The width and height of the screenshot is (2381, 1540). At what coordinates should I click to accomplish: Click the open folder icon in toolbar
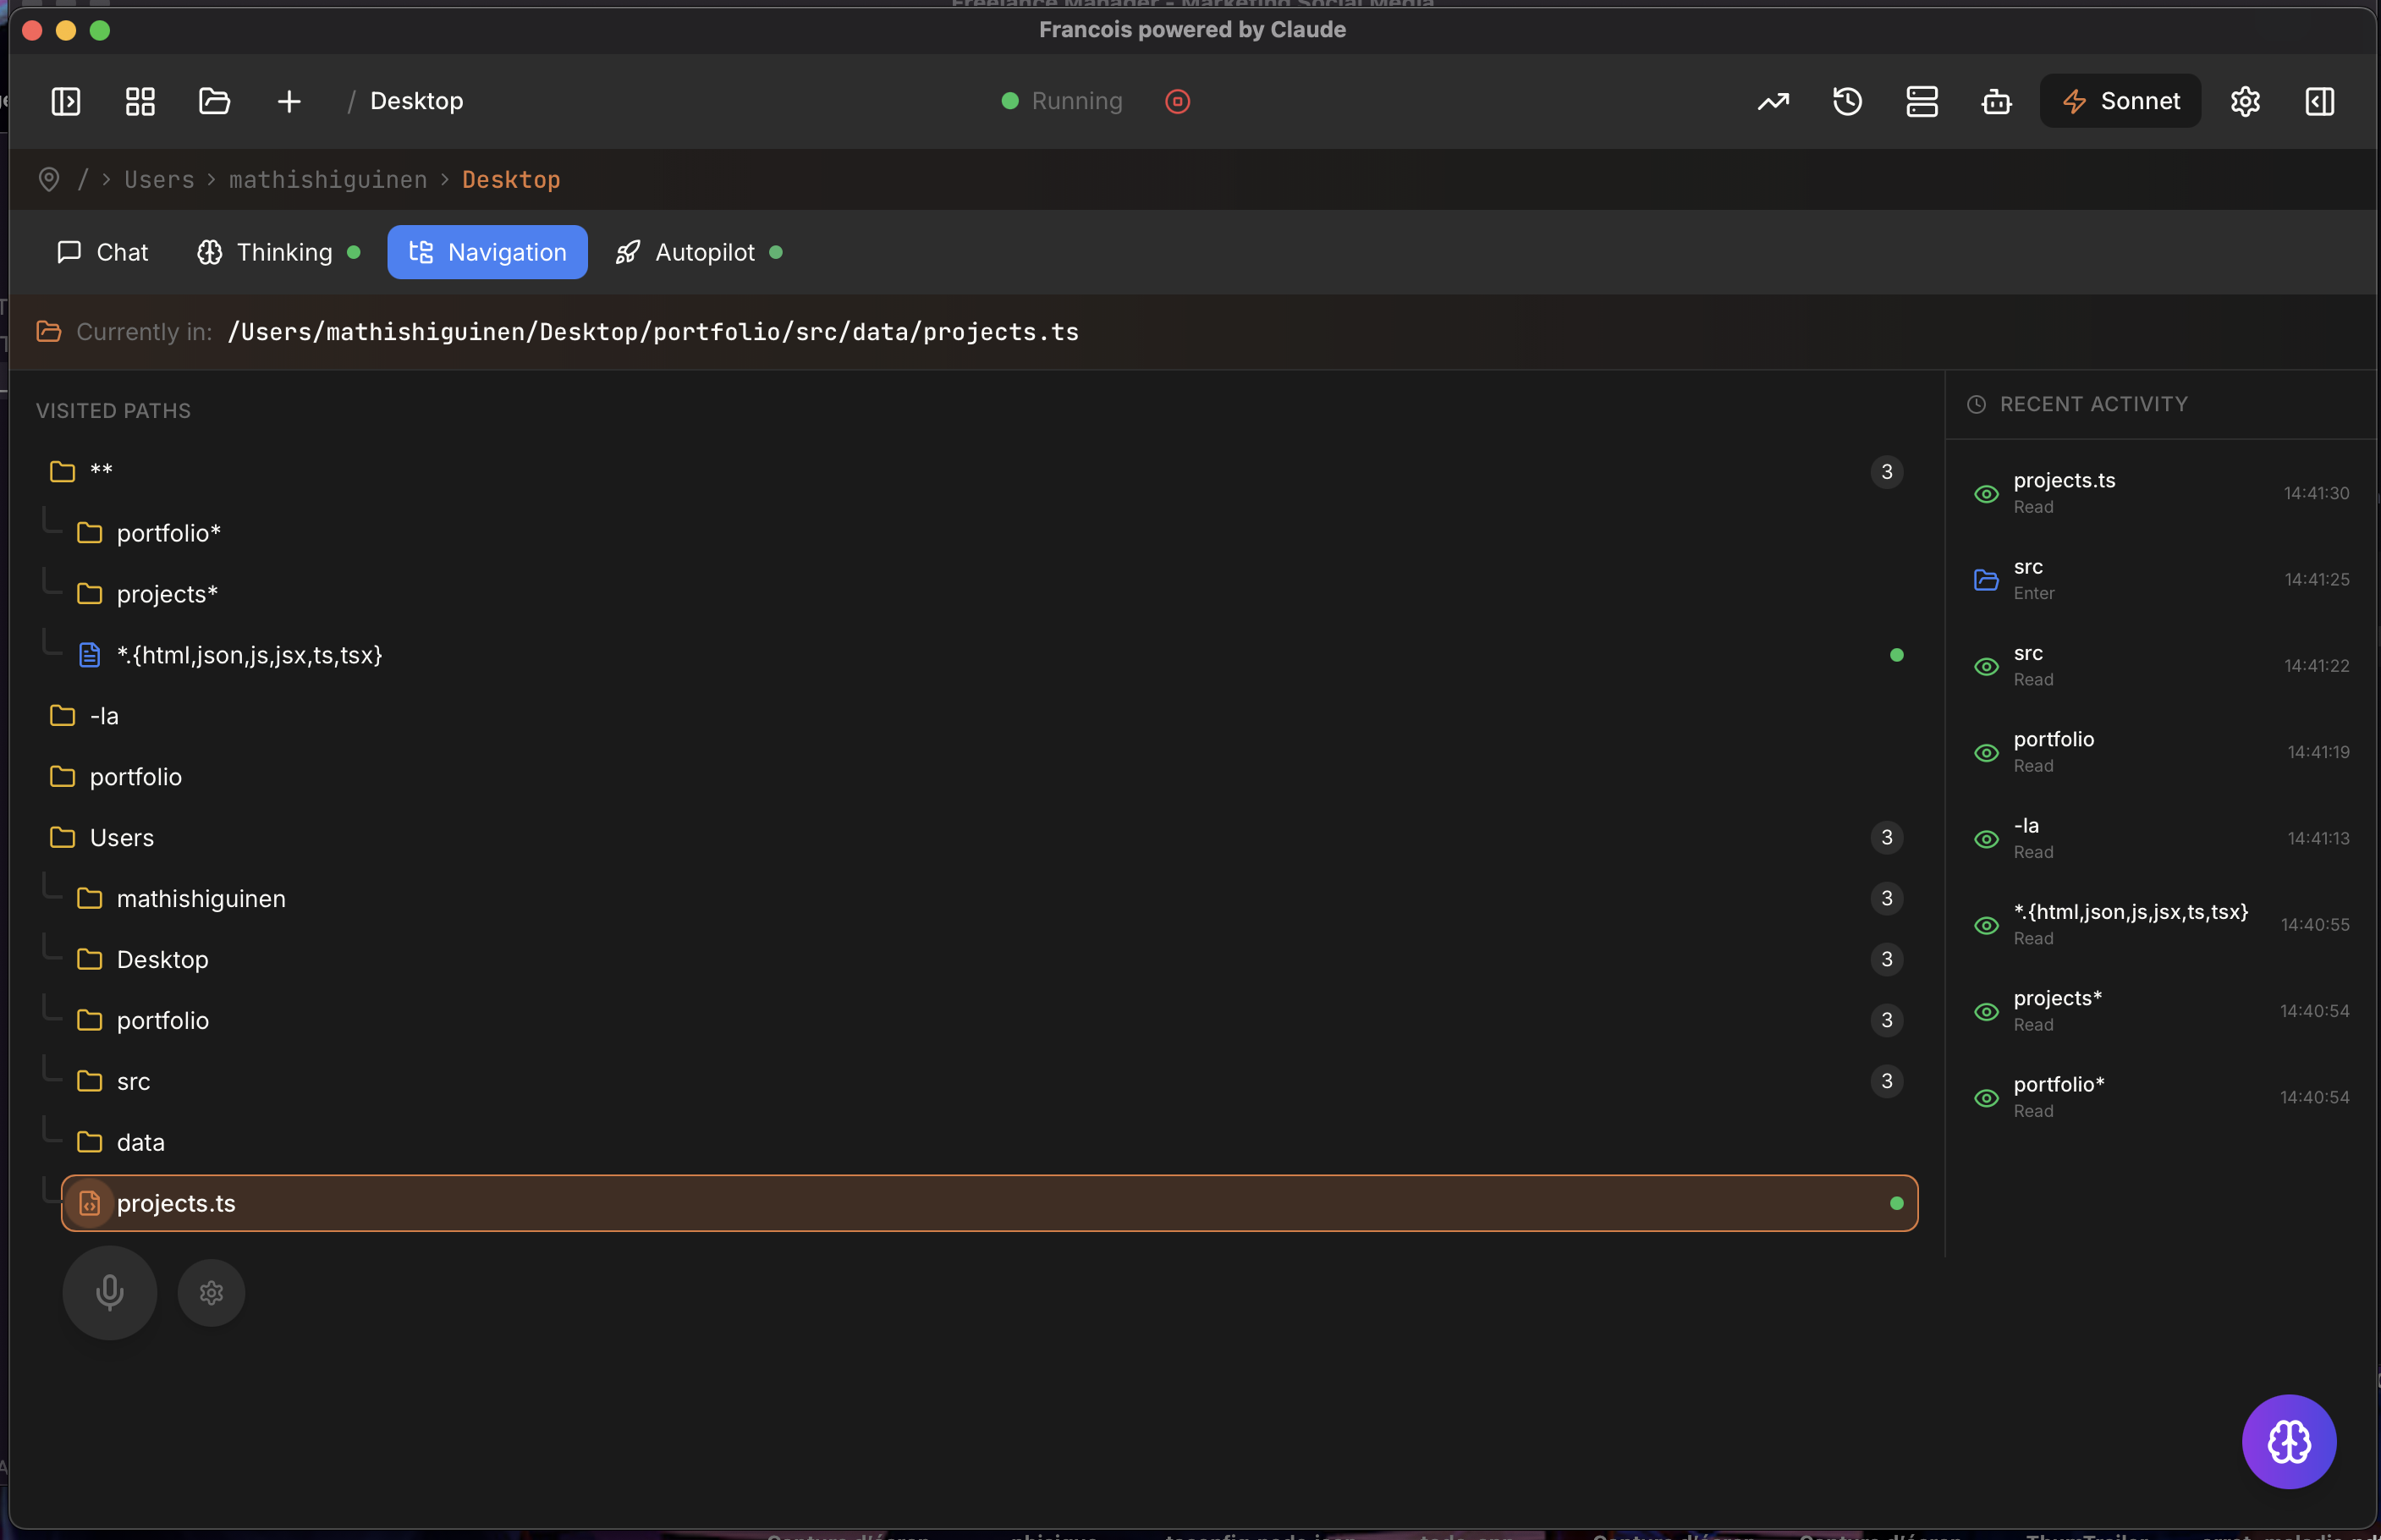214,101
